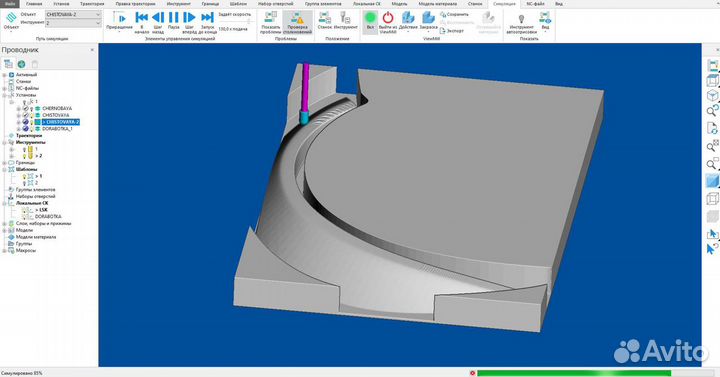
Task: Toggle the lightbulb visibility of CHISTOVAYA
Action: [32, 115]
